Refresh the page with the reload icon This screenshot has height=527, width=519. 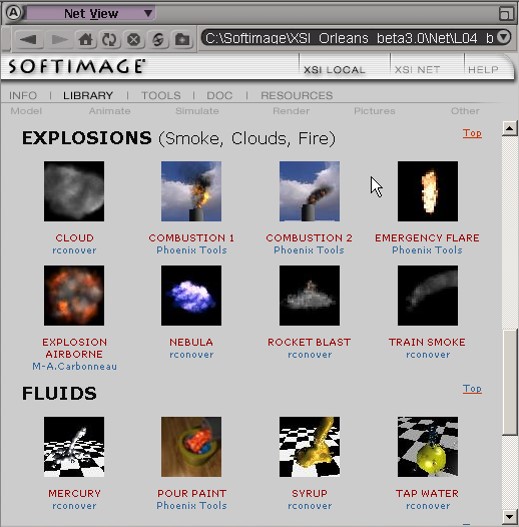coord(109,40)
